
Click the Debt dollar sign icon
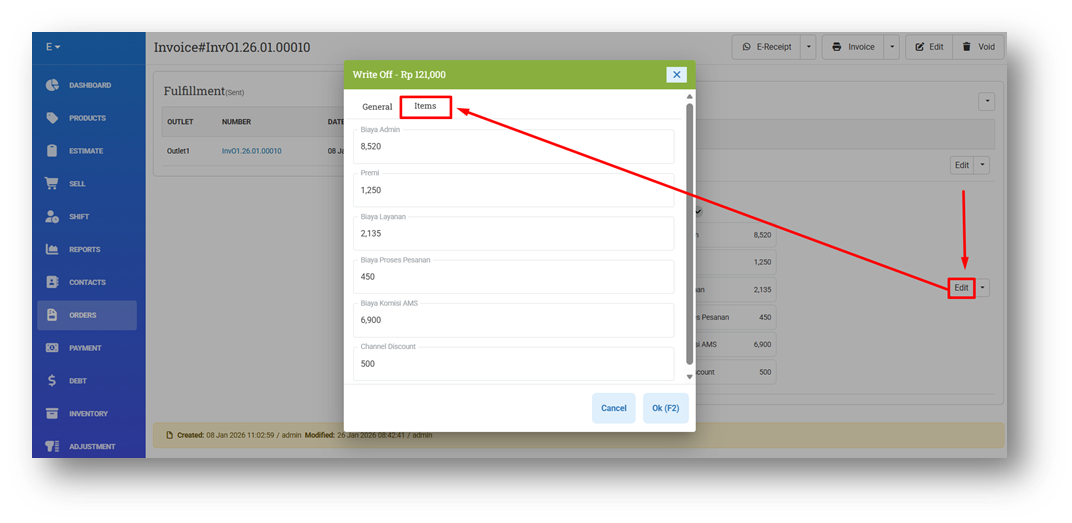(52, 381)
